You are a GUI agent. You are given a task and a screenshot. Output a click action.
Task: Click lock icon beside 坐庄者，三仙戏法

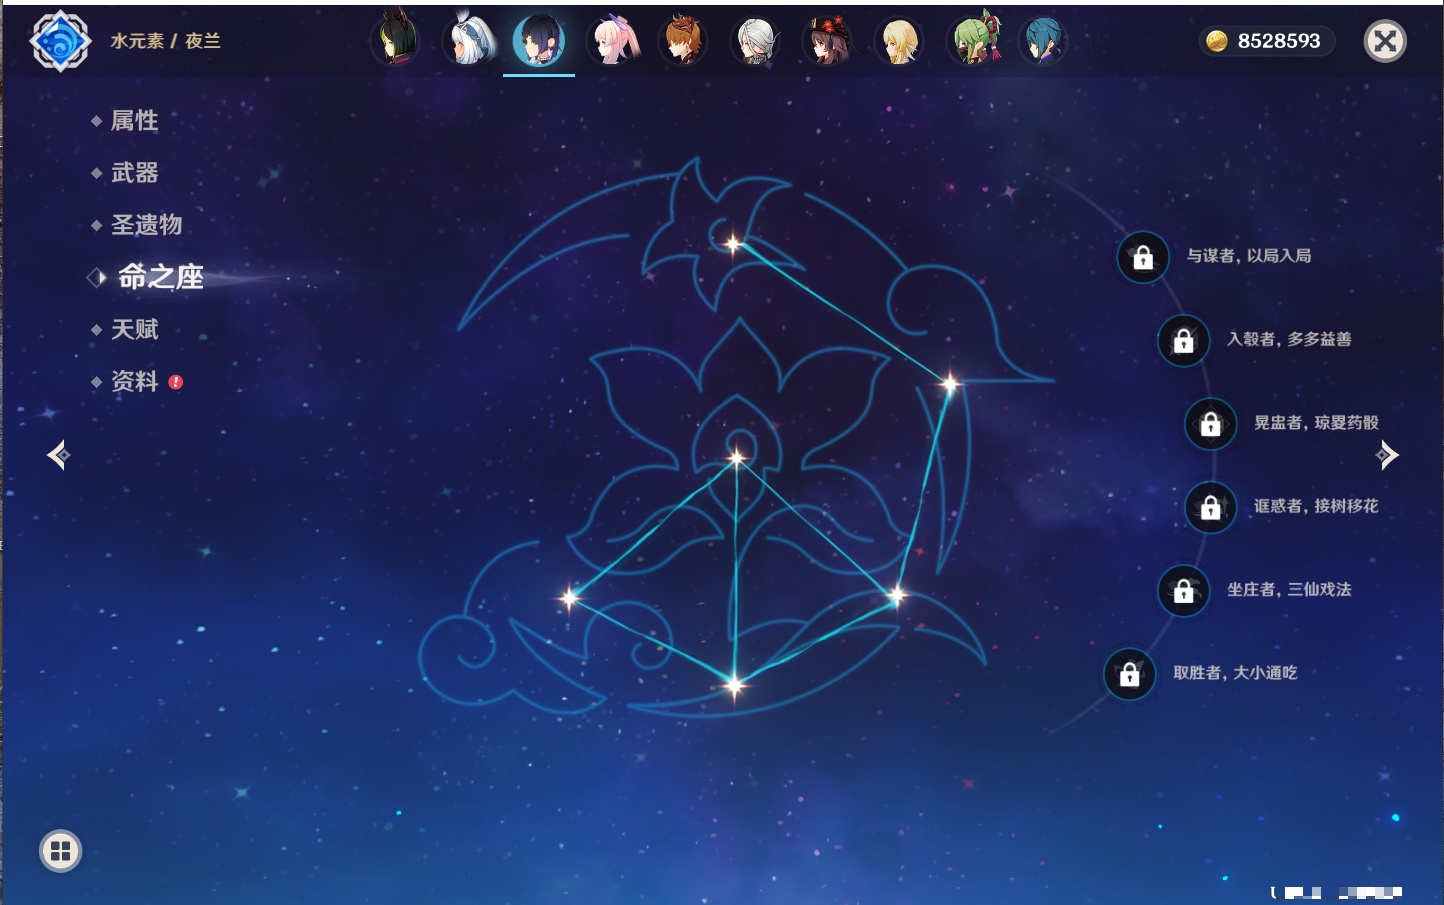1184,591
